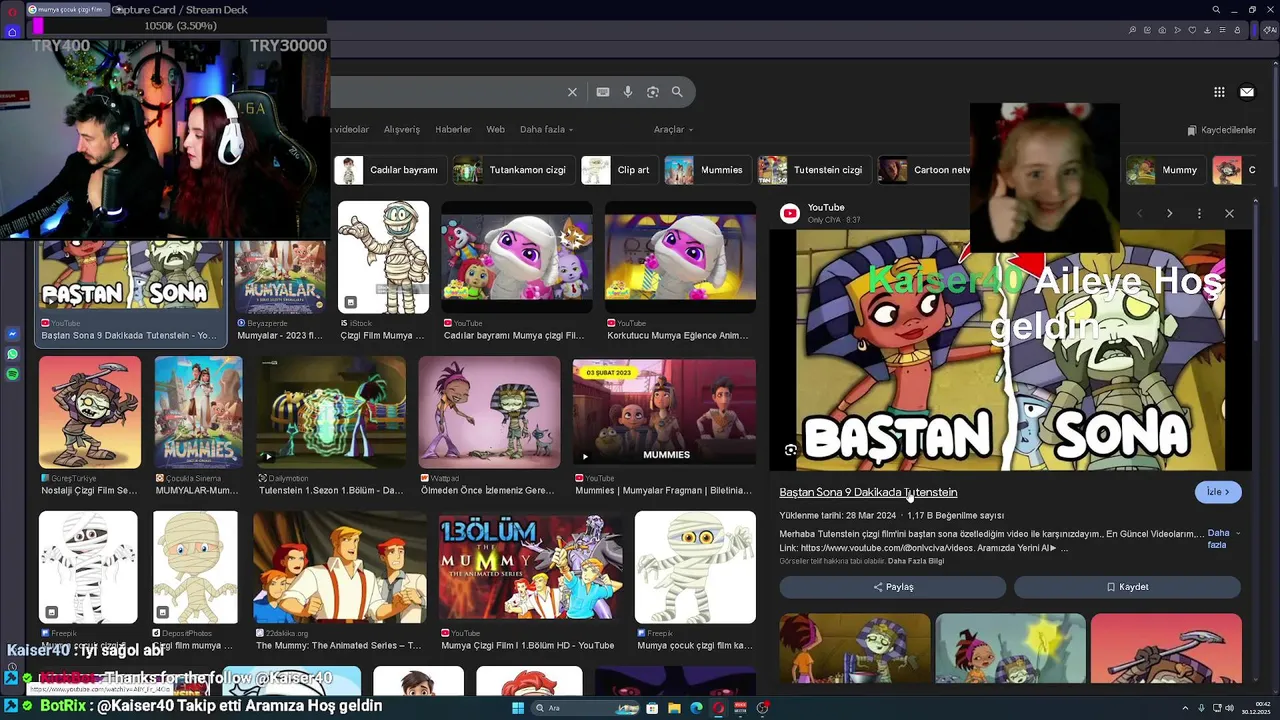The image size is (1280, 720).
Task: Open the 'mumya çocuk çizgi film' browser tab
Action: pos(66,10)
